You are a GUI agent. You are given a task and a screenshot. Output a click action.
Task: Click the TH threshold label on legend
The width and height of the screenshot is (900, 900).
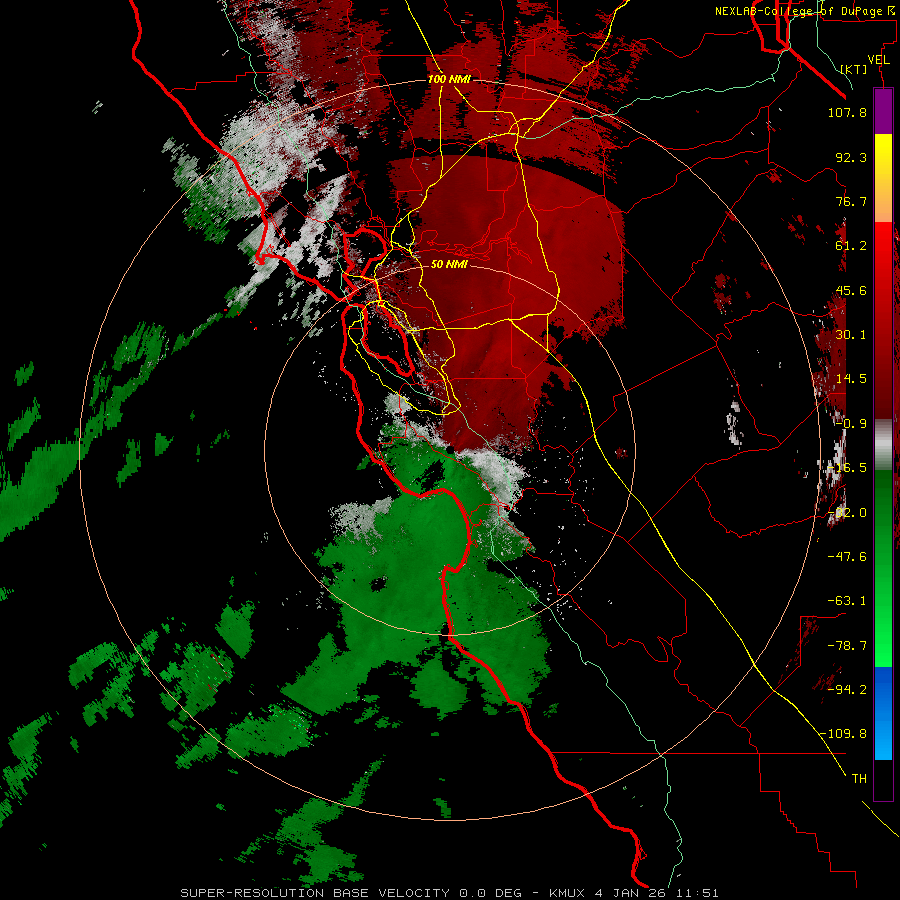click(859, 779)
